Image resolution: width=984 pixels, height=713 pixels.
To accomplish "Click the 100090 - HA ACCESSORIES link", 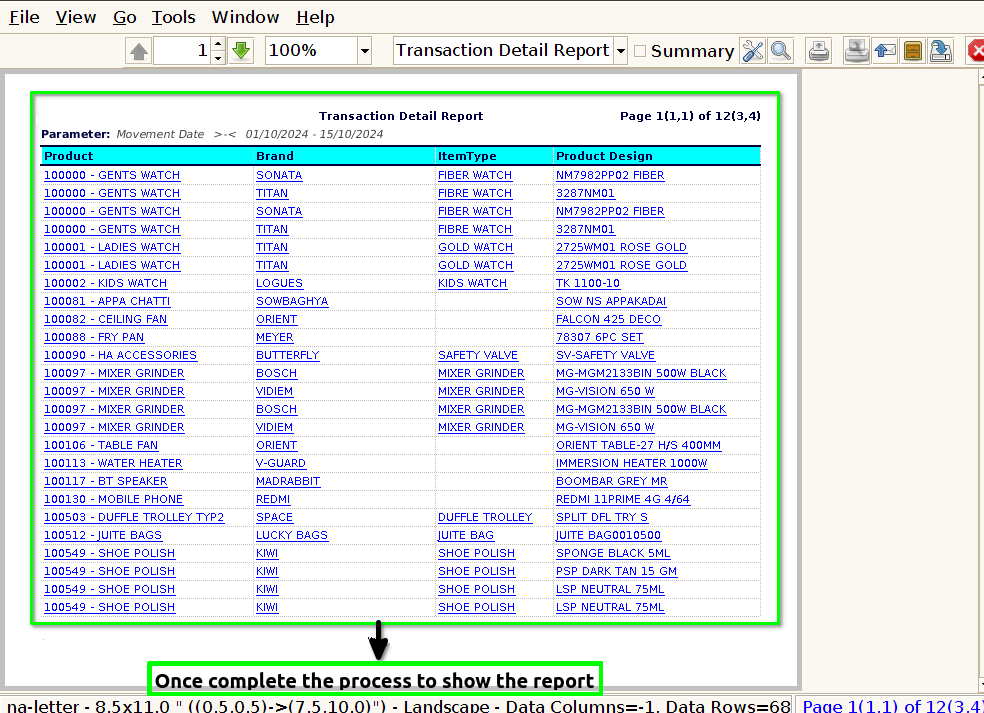I will pyautogui.click(x=120, y=355).
